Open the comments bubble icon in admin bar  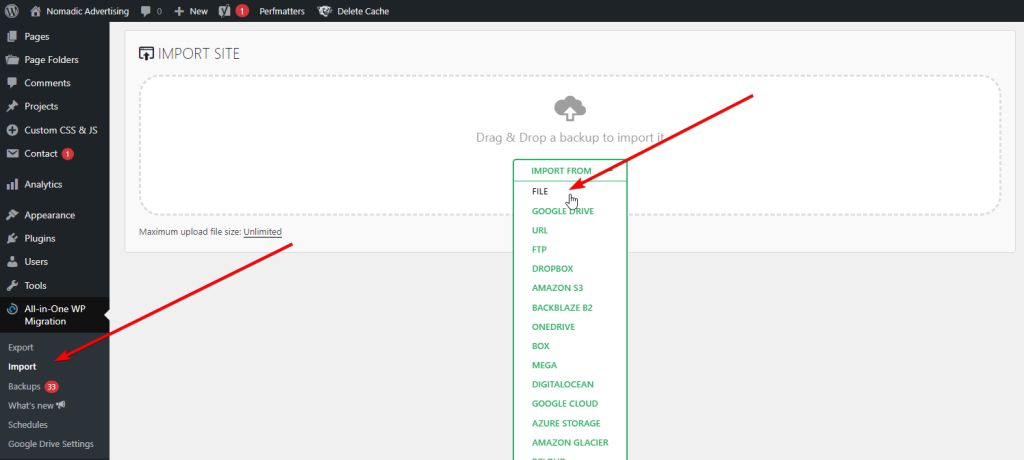(146, 11)
